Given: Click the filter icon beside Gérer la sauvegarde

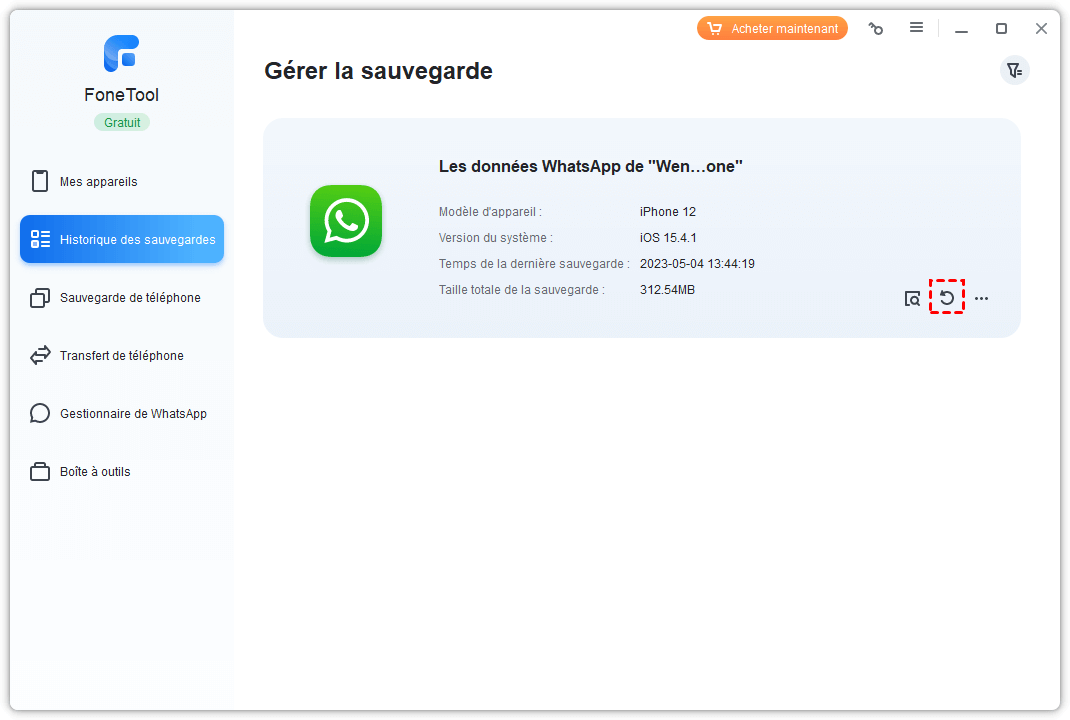Looking at the screenshot, I should (x=1014, y=70).
